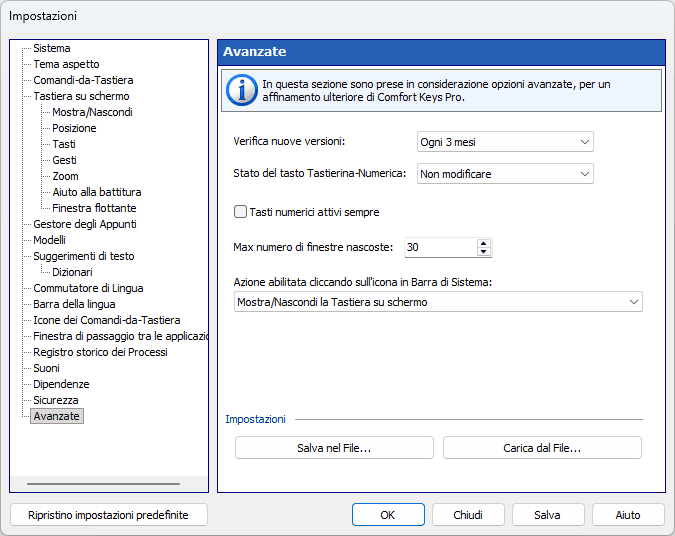Select Tastiera su schermo tree item
675x536 pixels.
click(81, 96)
